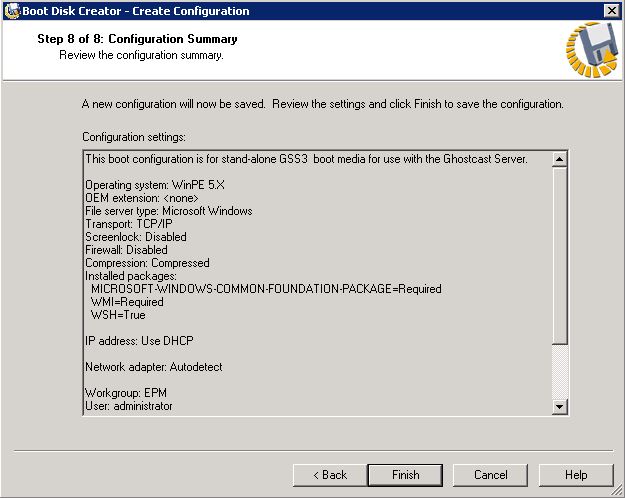The height and width of the screenshot is (498, 625).
Task: Click the 'WMI=Required' line
Action: coord(127,302)
